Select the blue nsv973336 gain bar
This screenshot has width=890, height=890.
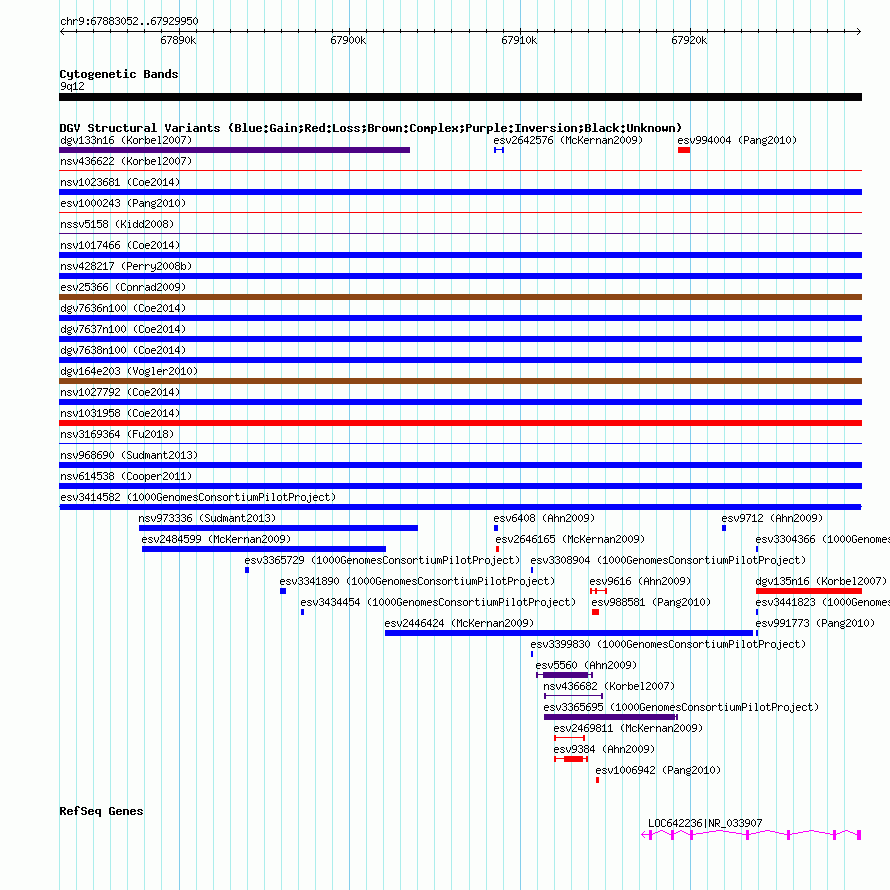[278, 528]
